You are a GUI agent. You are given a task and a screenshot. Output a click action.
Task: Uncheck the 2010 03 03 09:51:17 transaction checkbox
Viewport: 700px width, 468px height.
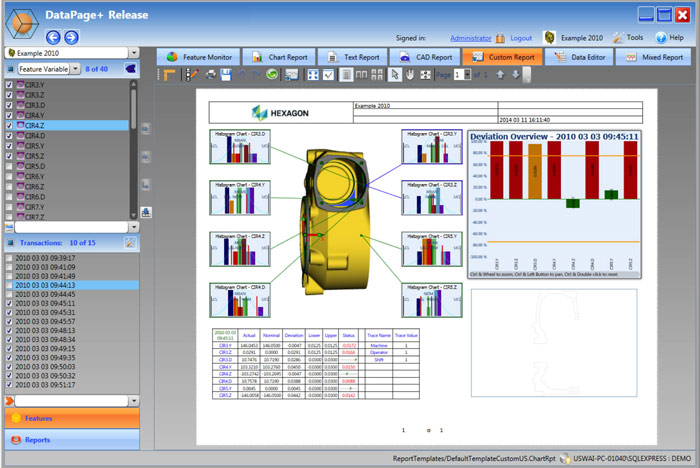tap(9, 384)
